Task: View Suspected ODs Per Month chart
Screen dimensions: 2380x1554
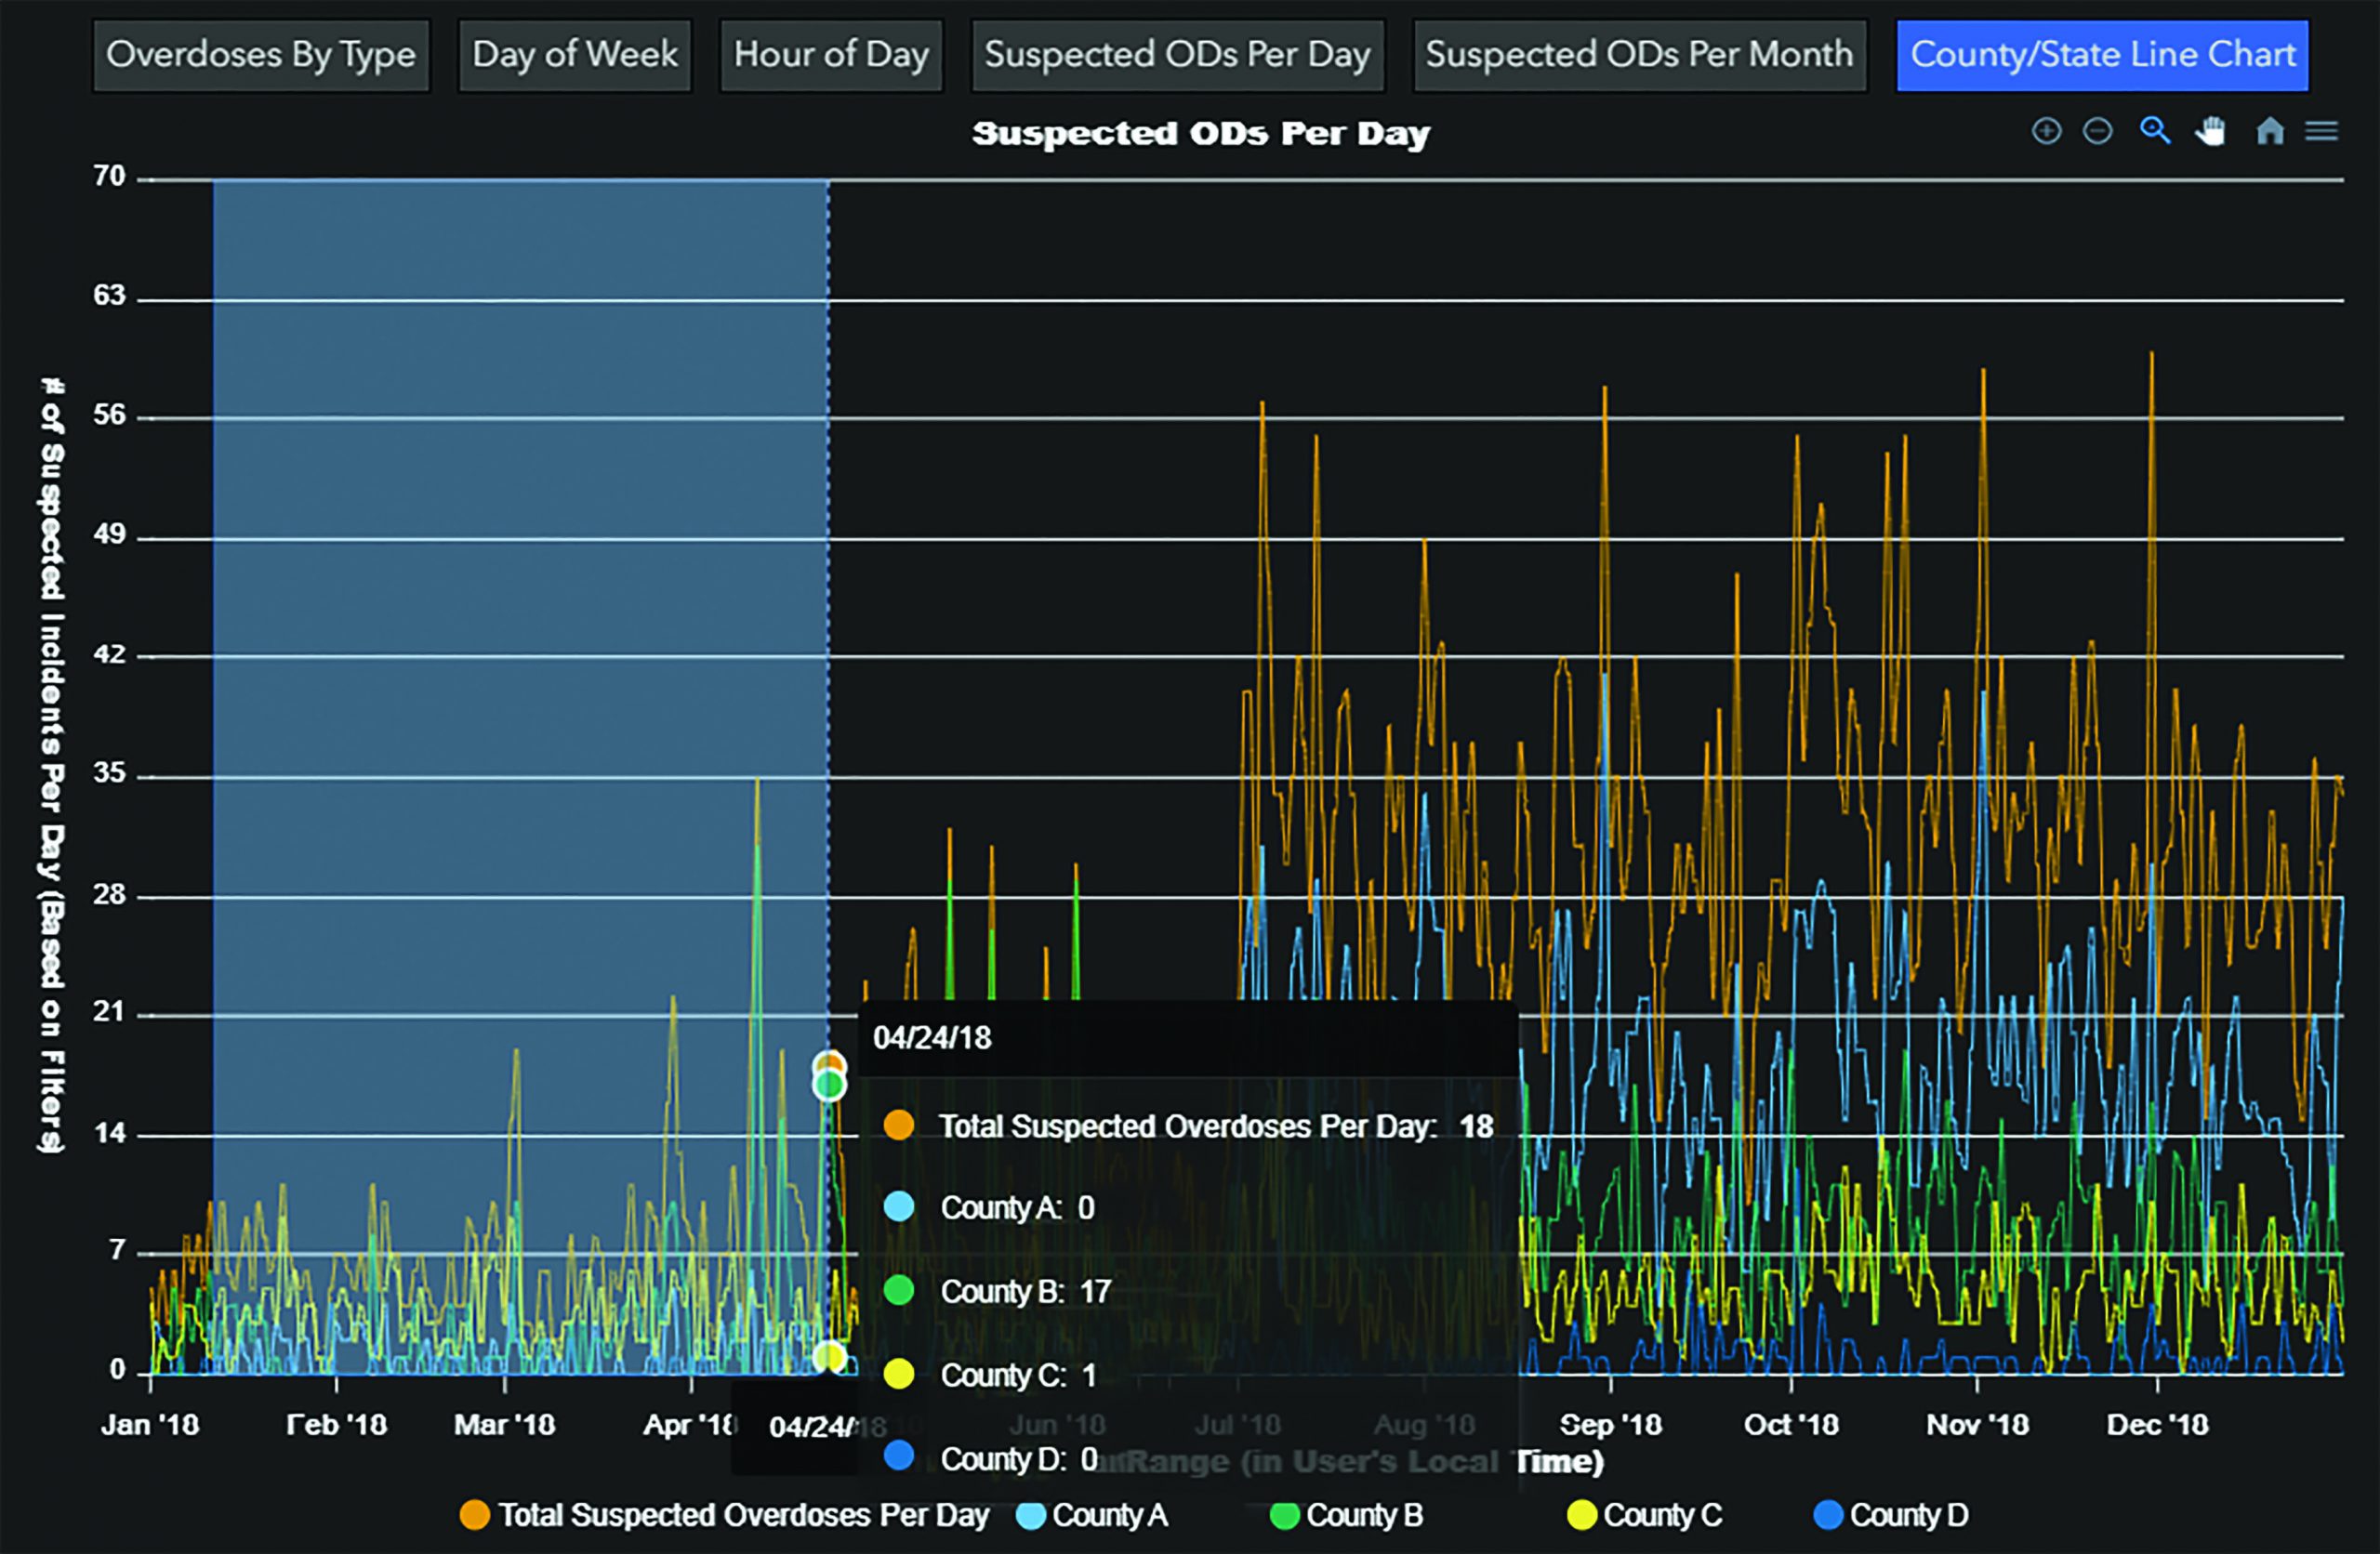Action: pos(1639,55)
